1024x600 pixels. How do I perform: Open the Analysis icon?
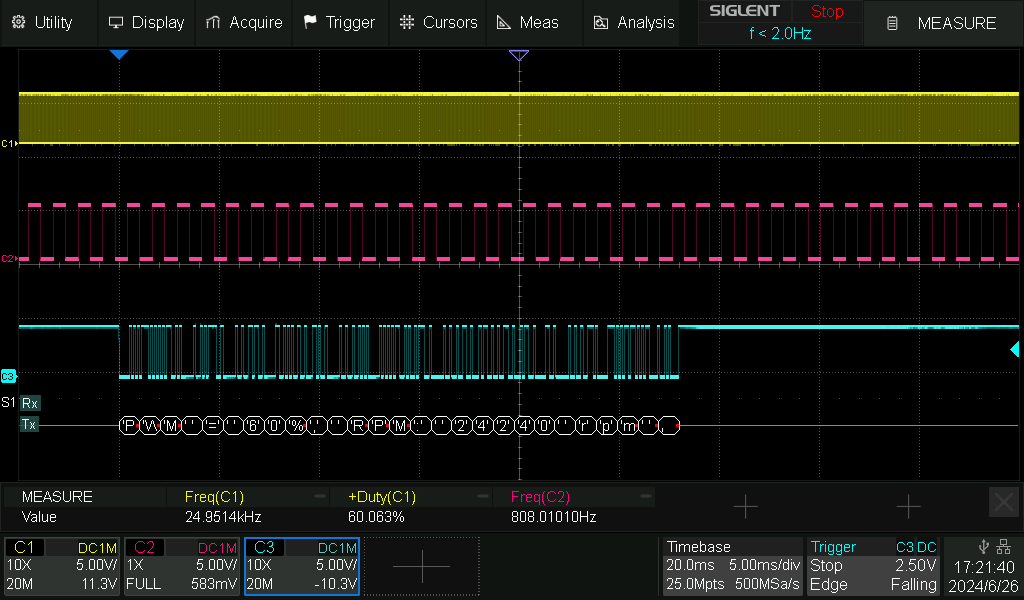(x=601, y=22)
